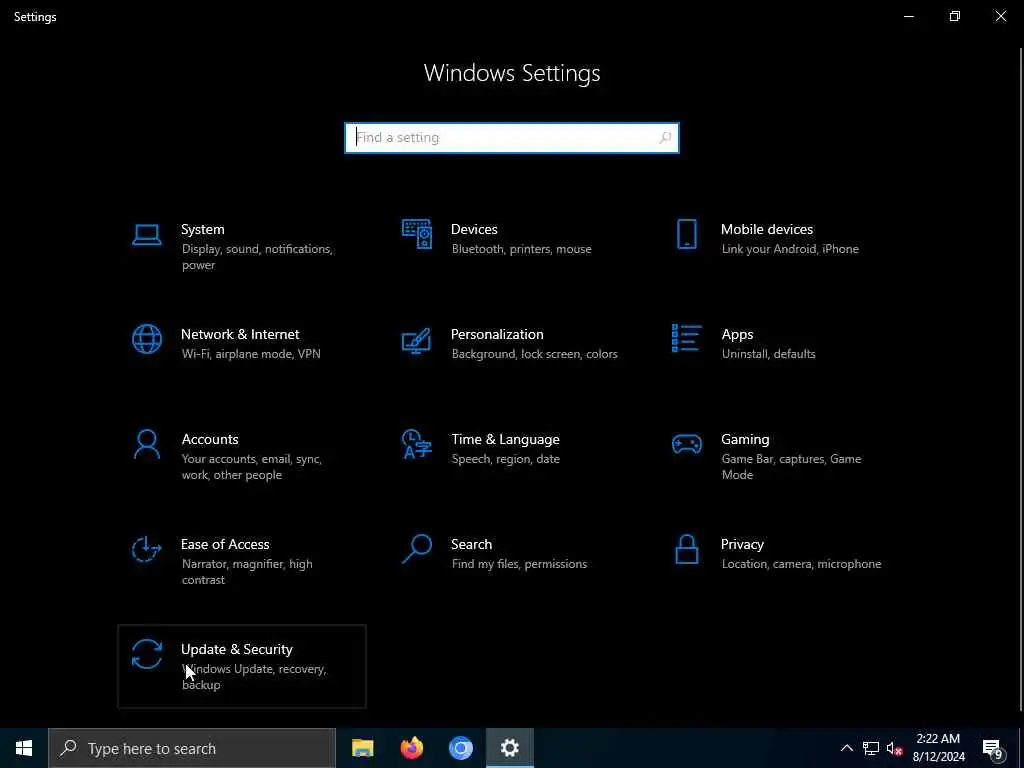Screen dimensions: 1024x768
Task: Launch Firefox from the taskbar
Action: (411, 748)
